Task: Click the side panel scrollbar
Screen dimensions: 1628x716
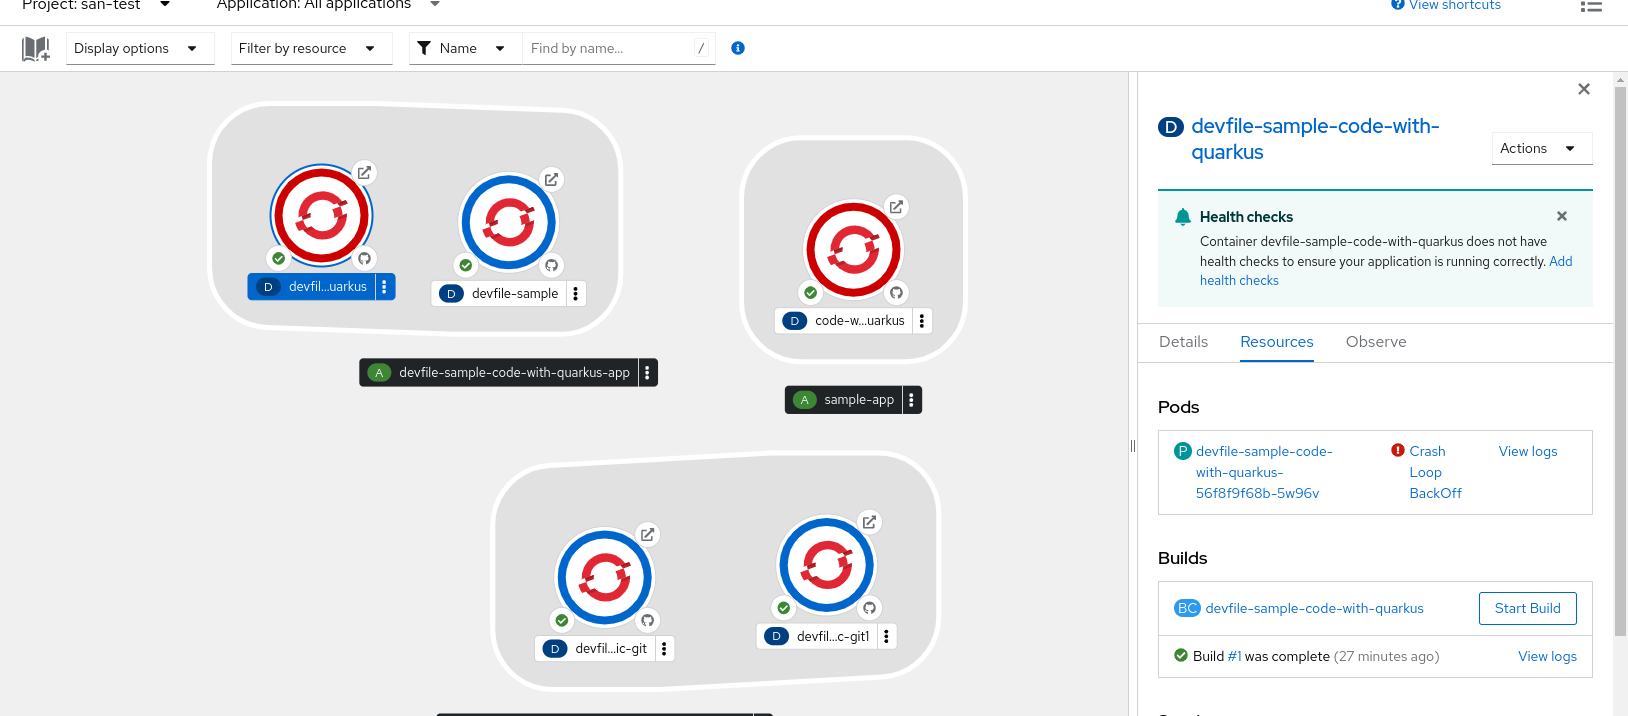Action: pos(1620,360)
